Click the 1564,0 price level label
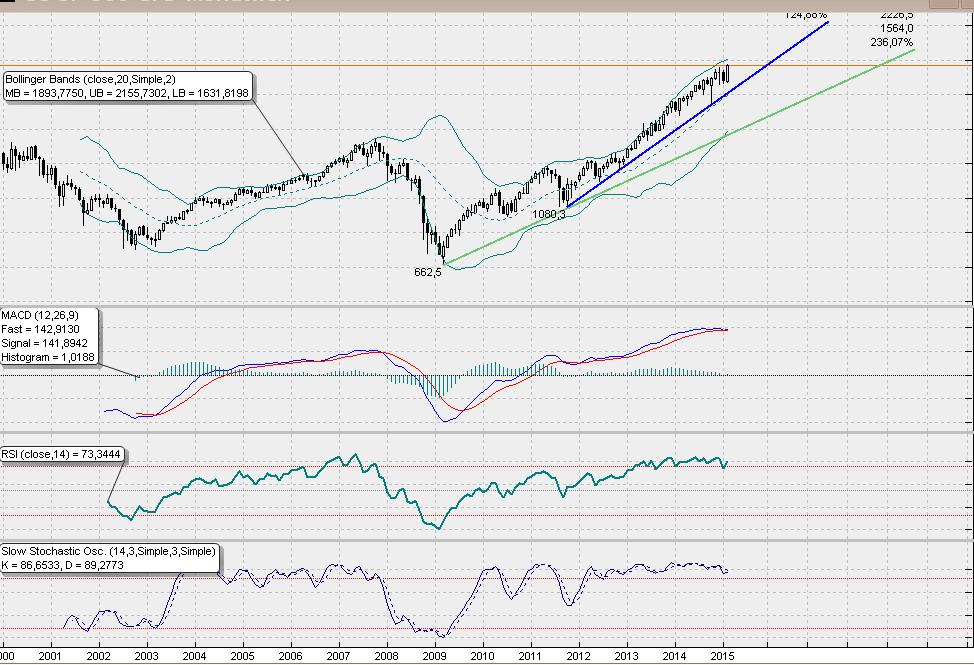The height and width of the screenshot is (665, 974). 896,28
